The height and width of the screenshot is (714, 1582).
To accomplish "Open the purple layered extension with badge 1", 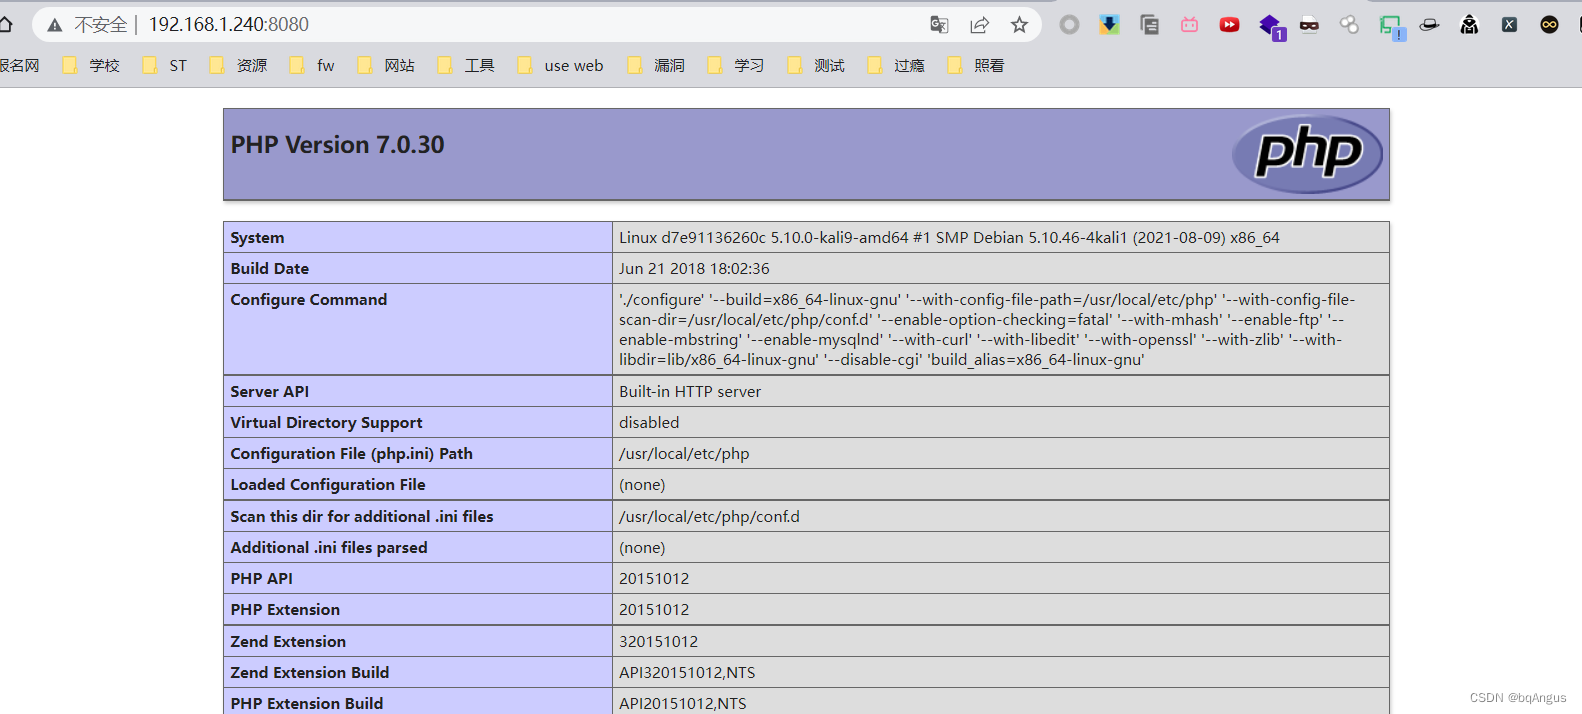I will coord(1271,27).
